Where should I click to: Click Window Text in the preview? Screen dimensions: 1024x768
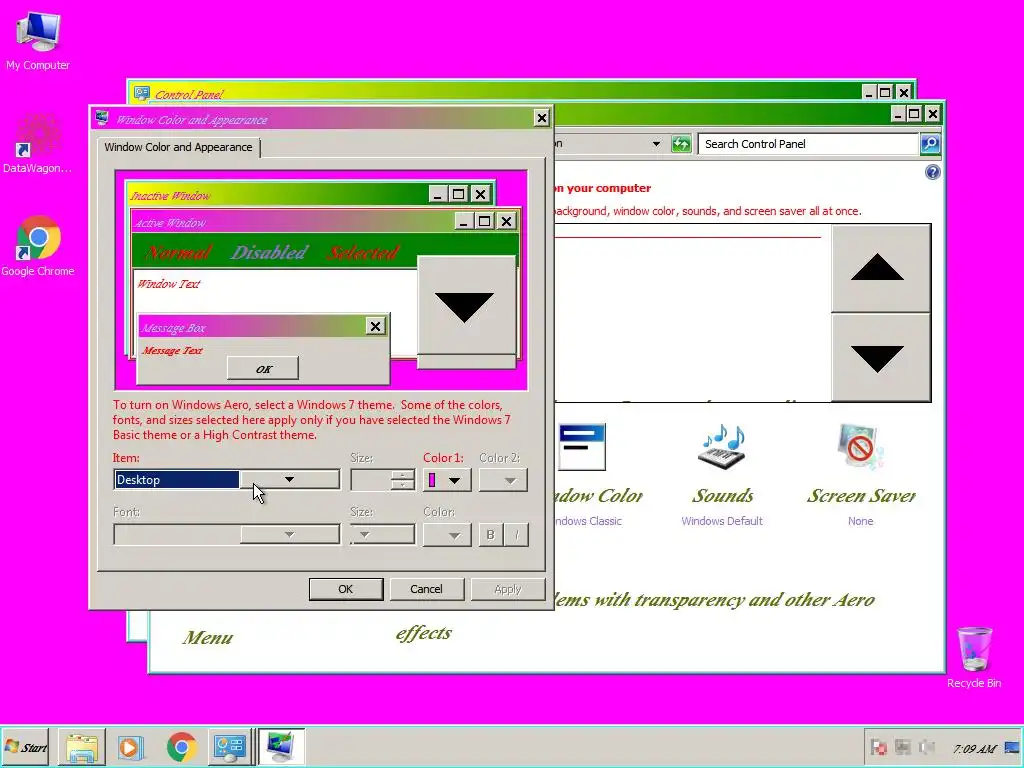[168, 283]
